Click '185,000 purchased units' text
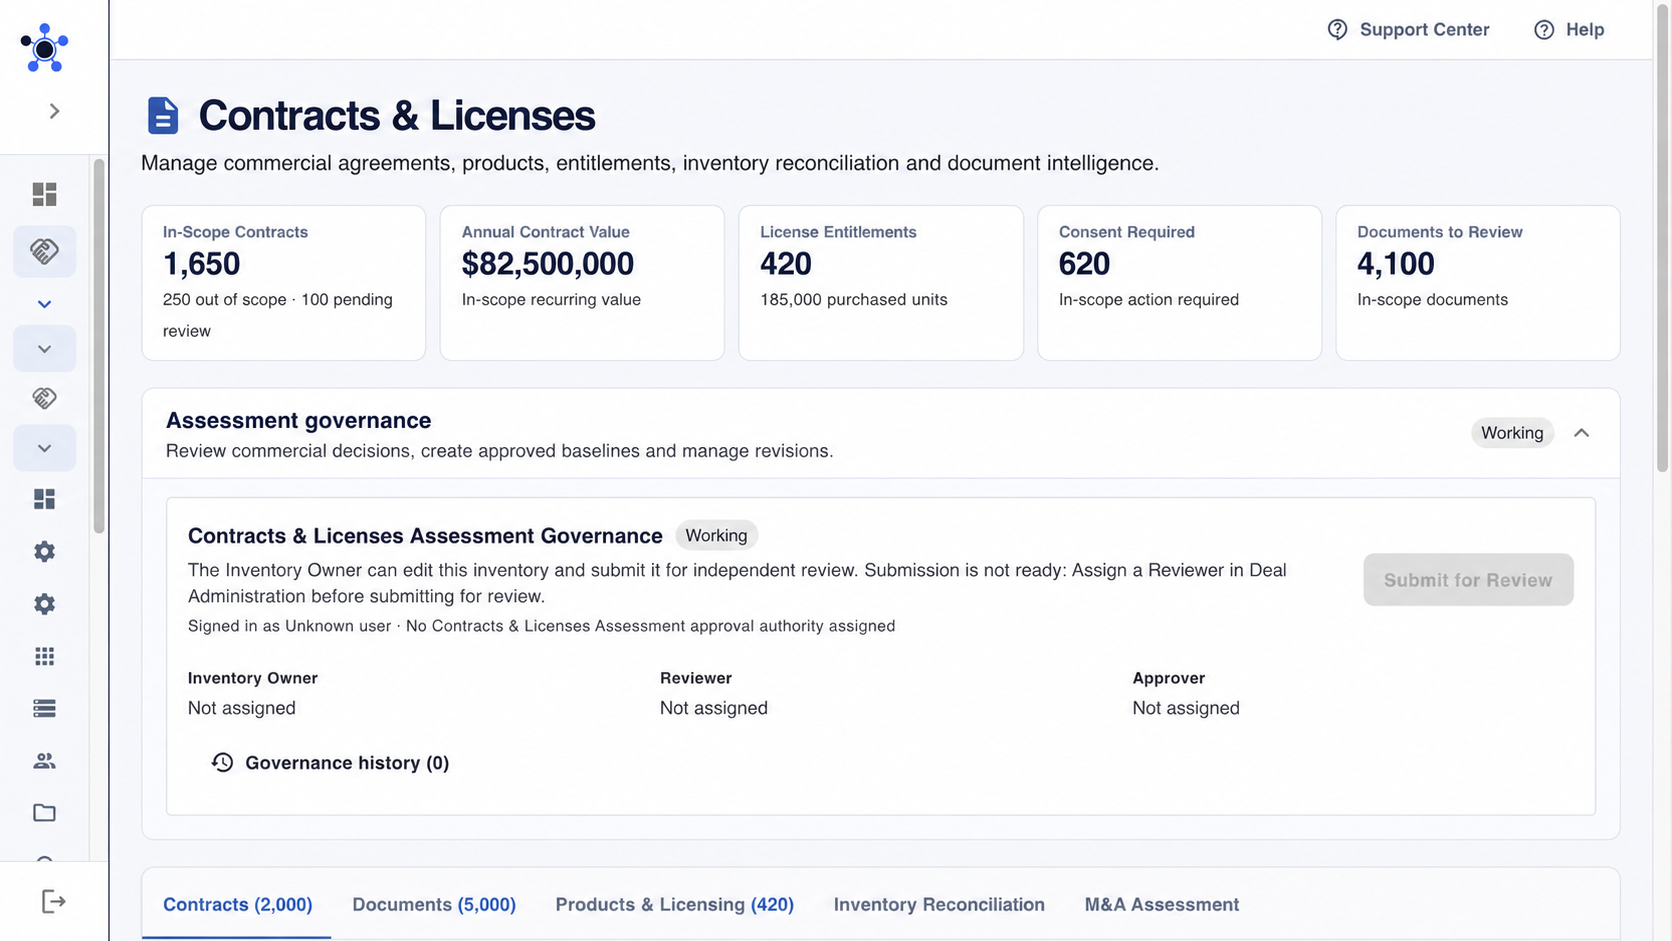The width and height of the screenshot is (1672, 941). [853, 300]
